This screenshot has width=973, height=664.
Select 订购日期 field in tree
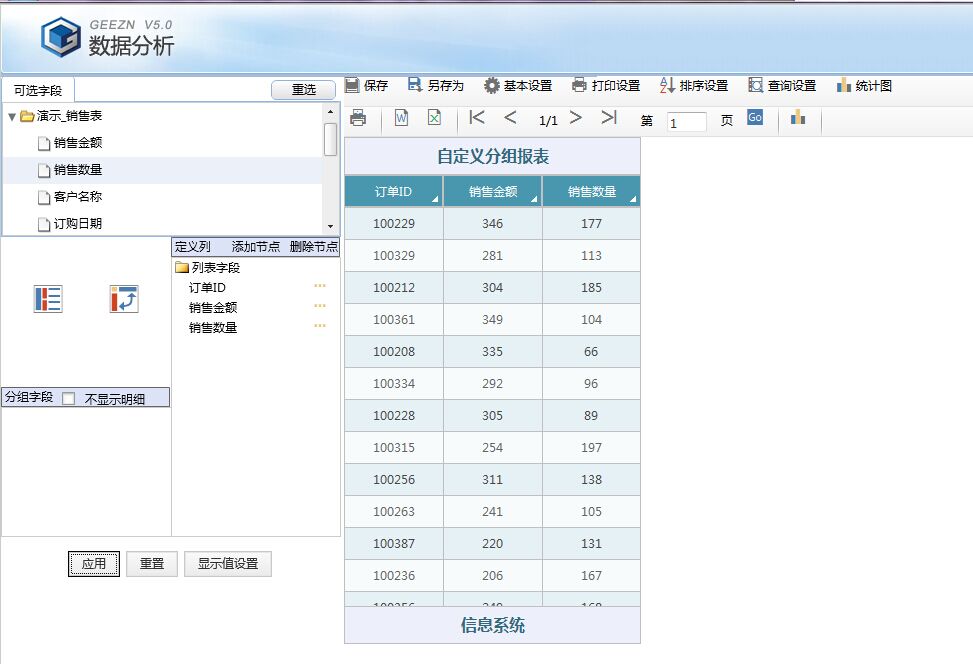[x=78, y=223]
